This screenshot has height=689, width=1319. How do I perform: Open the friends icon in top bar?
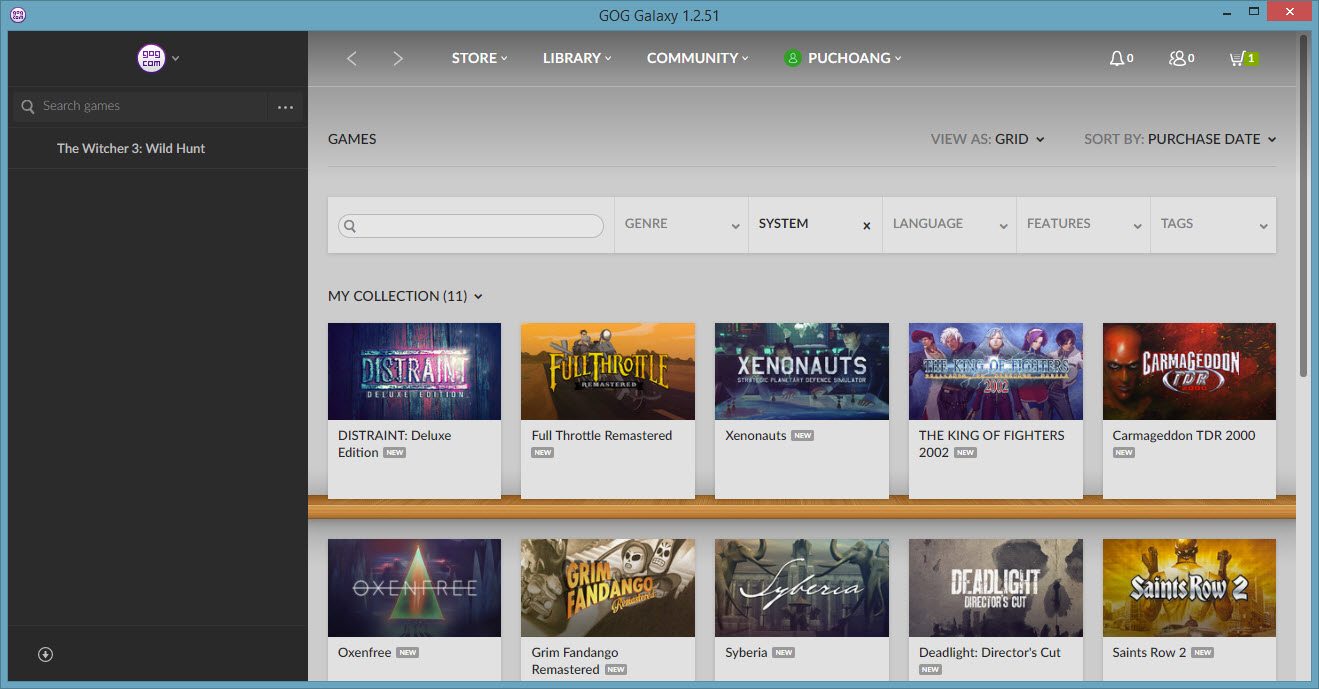(x=1177, y=58)
